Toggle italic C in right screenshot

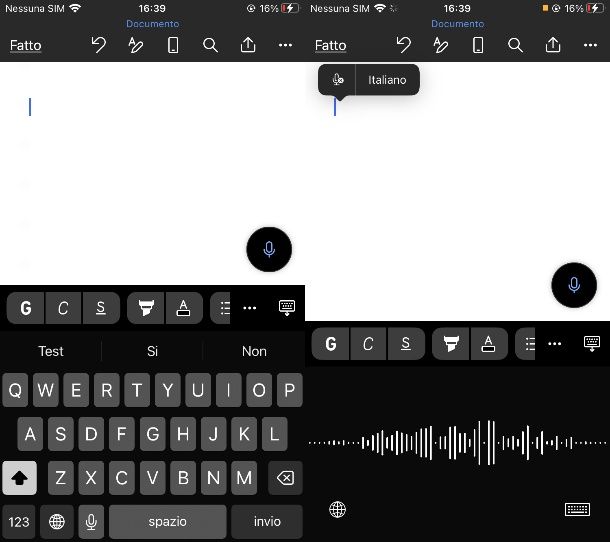368,344
